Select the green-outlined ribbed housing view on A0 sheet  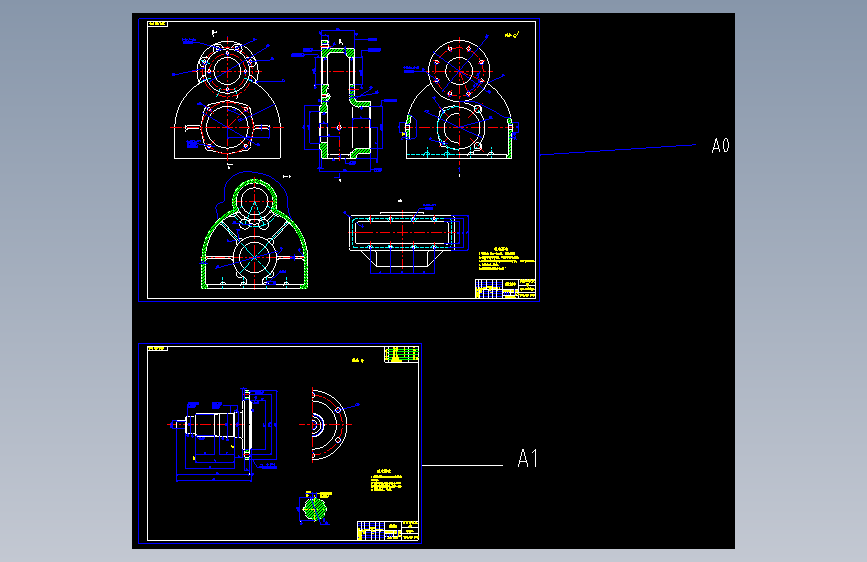pyautogui.click(x=254, y=231)
